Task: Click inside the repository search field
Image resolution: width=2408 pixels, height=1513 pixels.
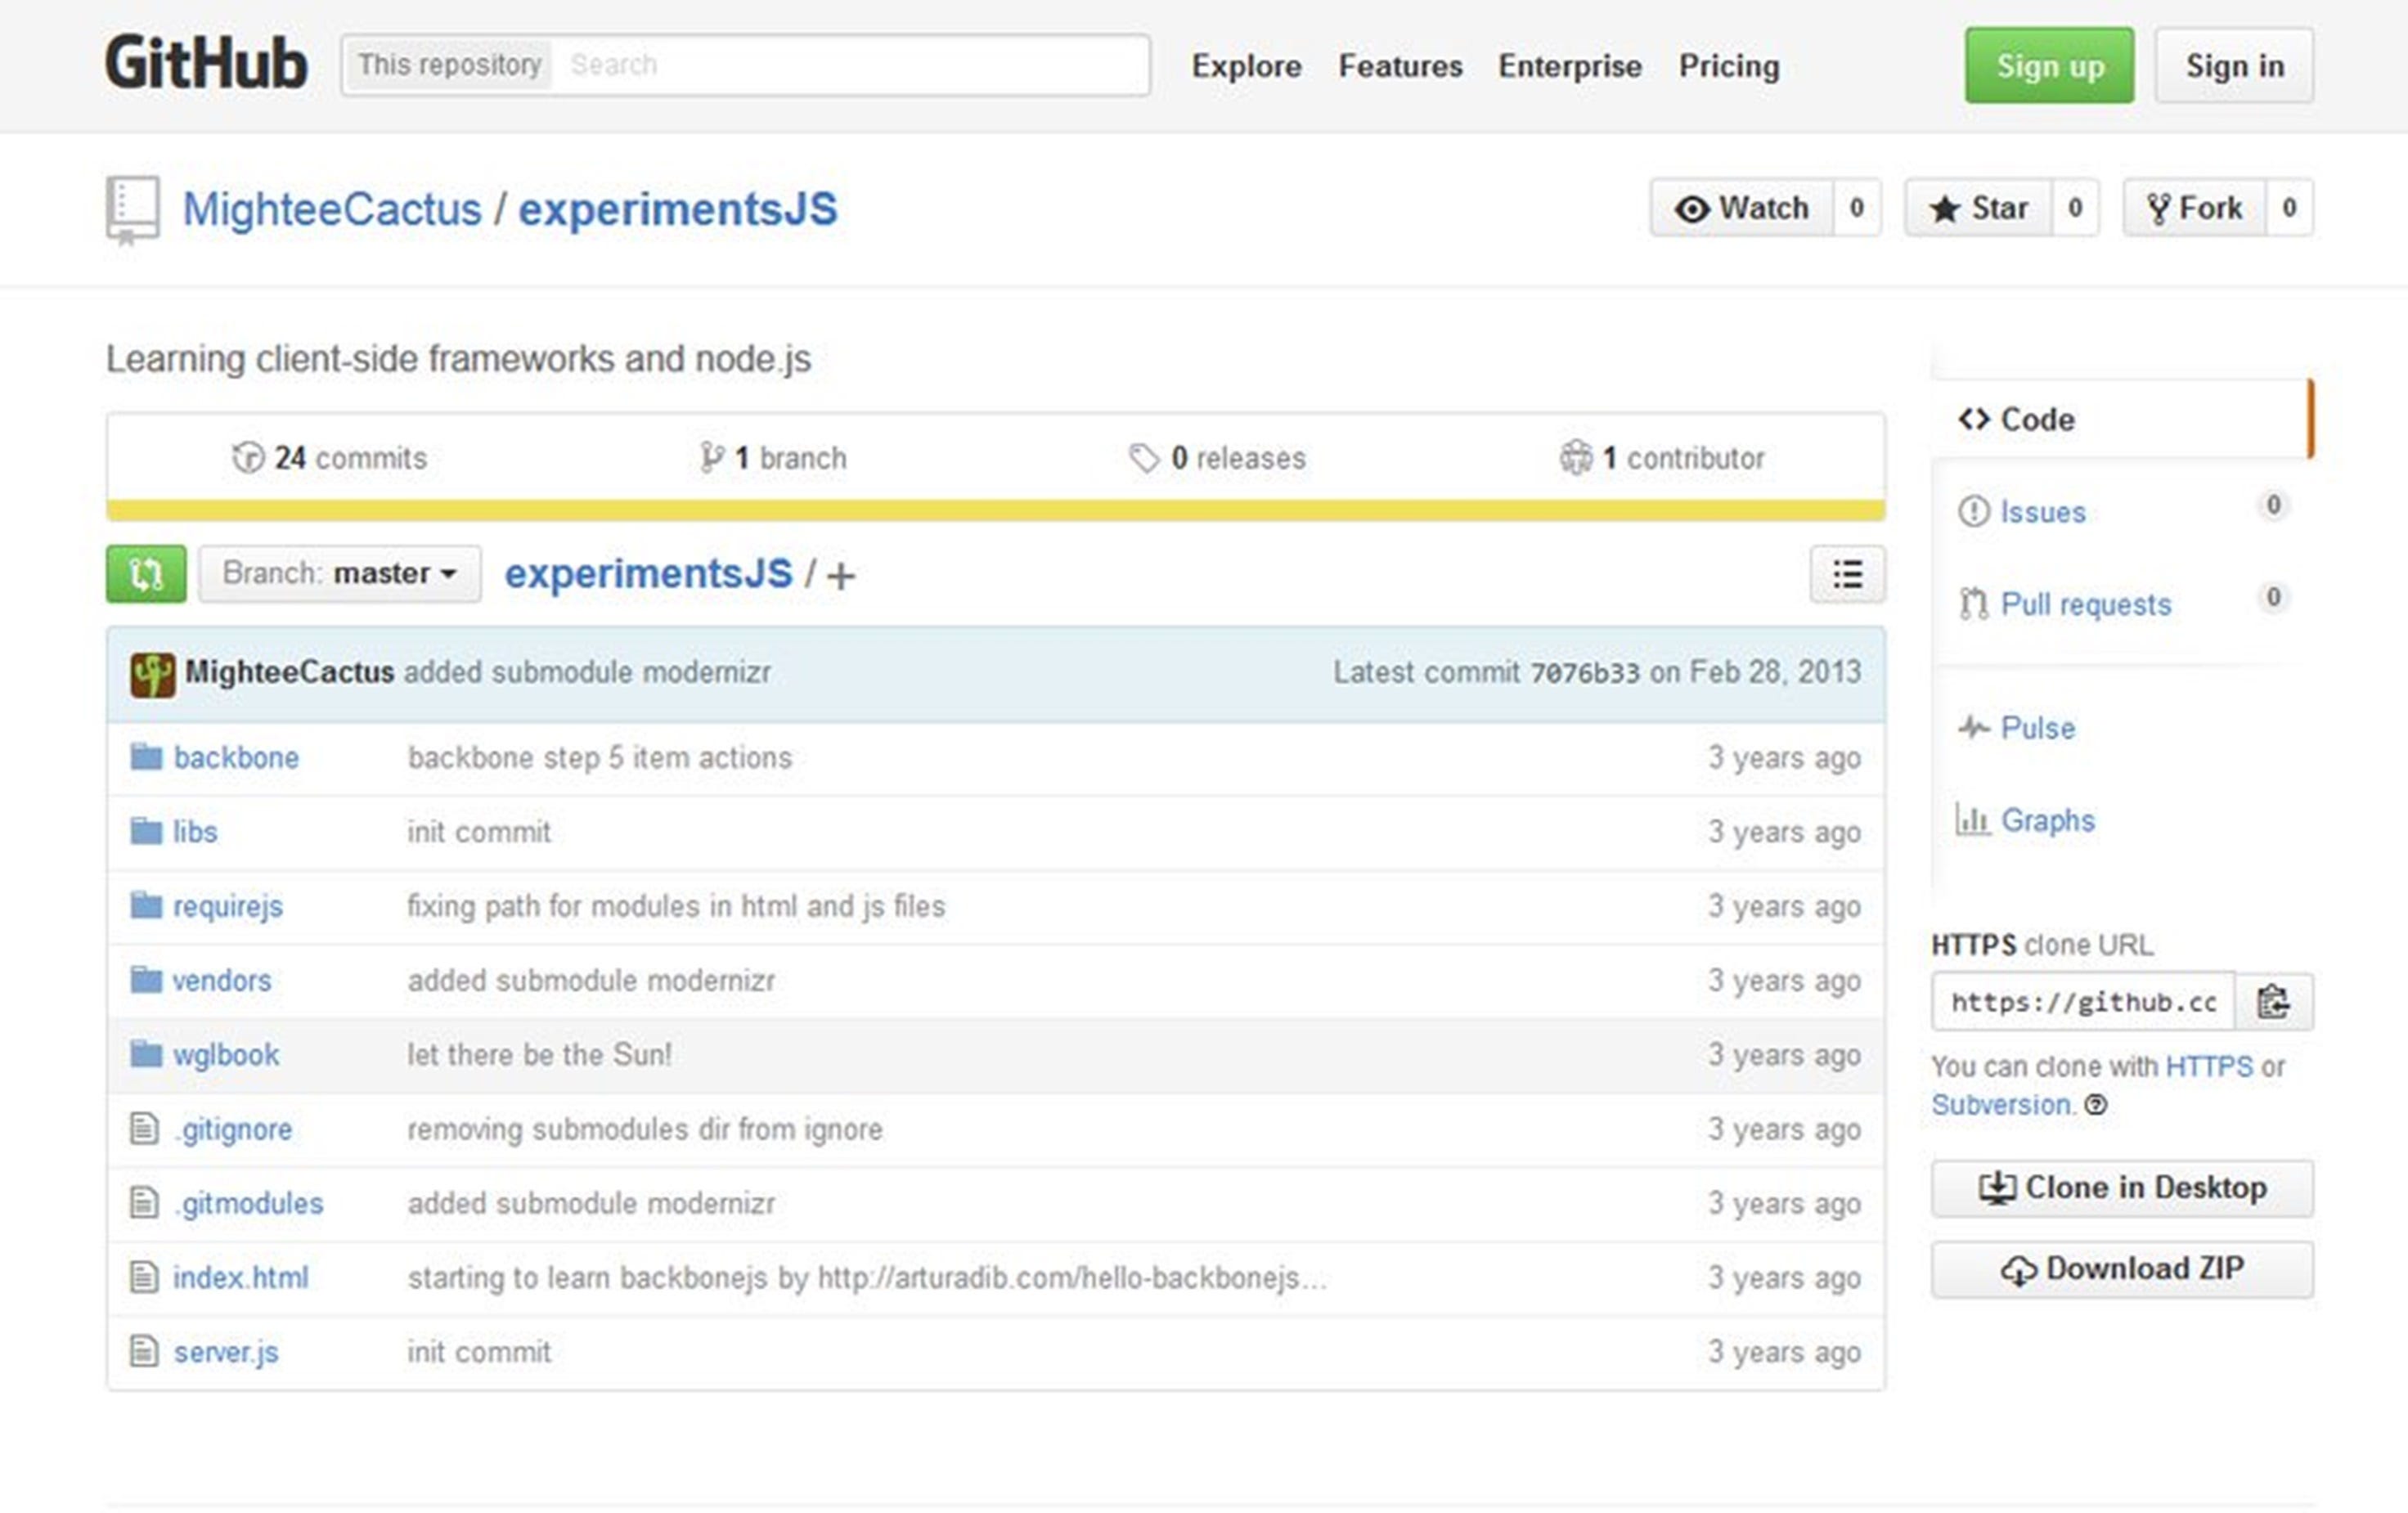Action: pos(850,64)
